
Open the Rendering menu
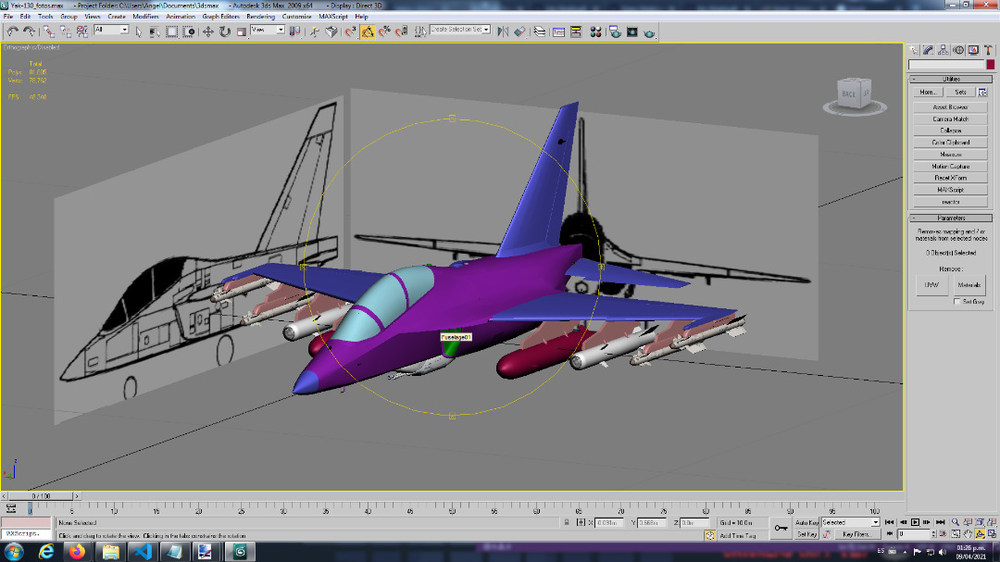tap(260, 17)
